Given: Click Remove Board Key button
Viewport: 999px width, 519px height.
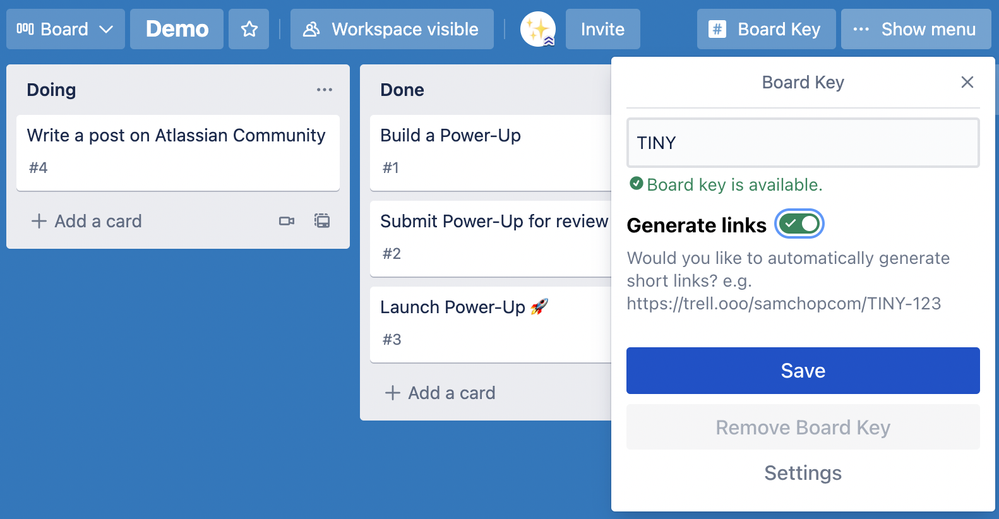Looking at the screenshot, I should (x=803, y=427).
